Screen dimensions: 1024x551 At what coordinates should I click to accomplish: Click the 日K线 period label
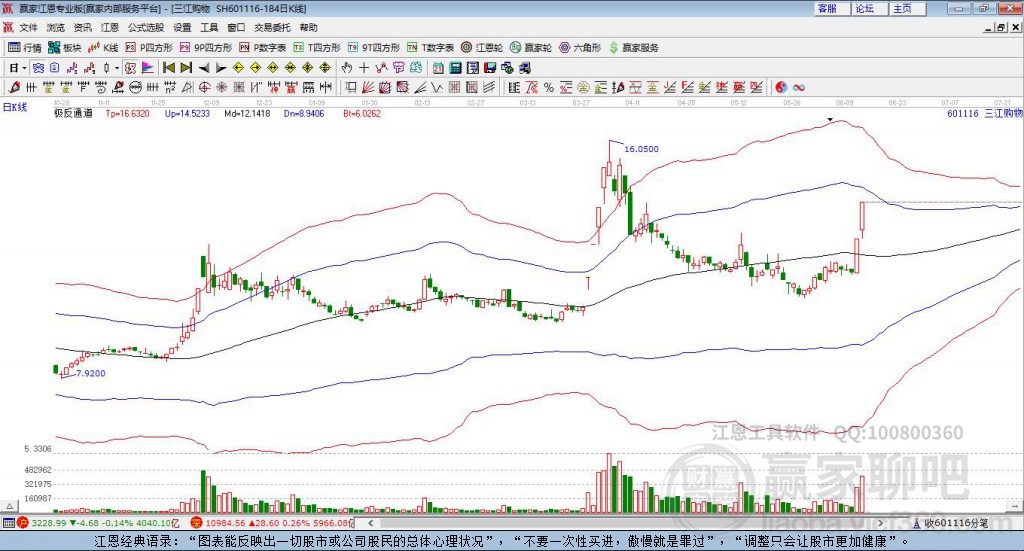point(14,107)
